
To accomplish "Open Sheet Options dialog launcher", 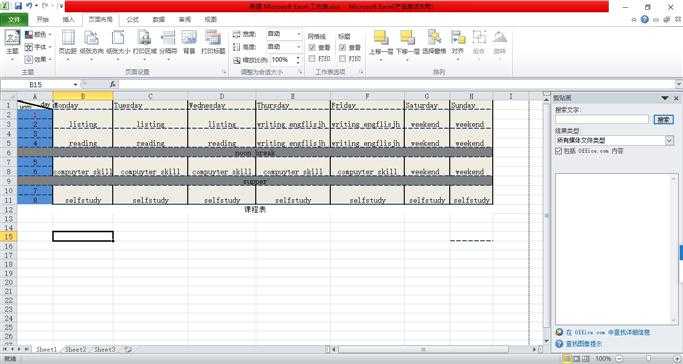I will pyautogui.click(x=361, y=72).
